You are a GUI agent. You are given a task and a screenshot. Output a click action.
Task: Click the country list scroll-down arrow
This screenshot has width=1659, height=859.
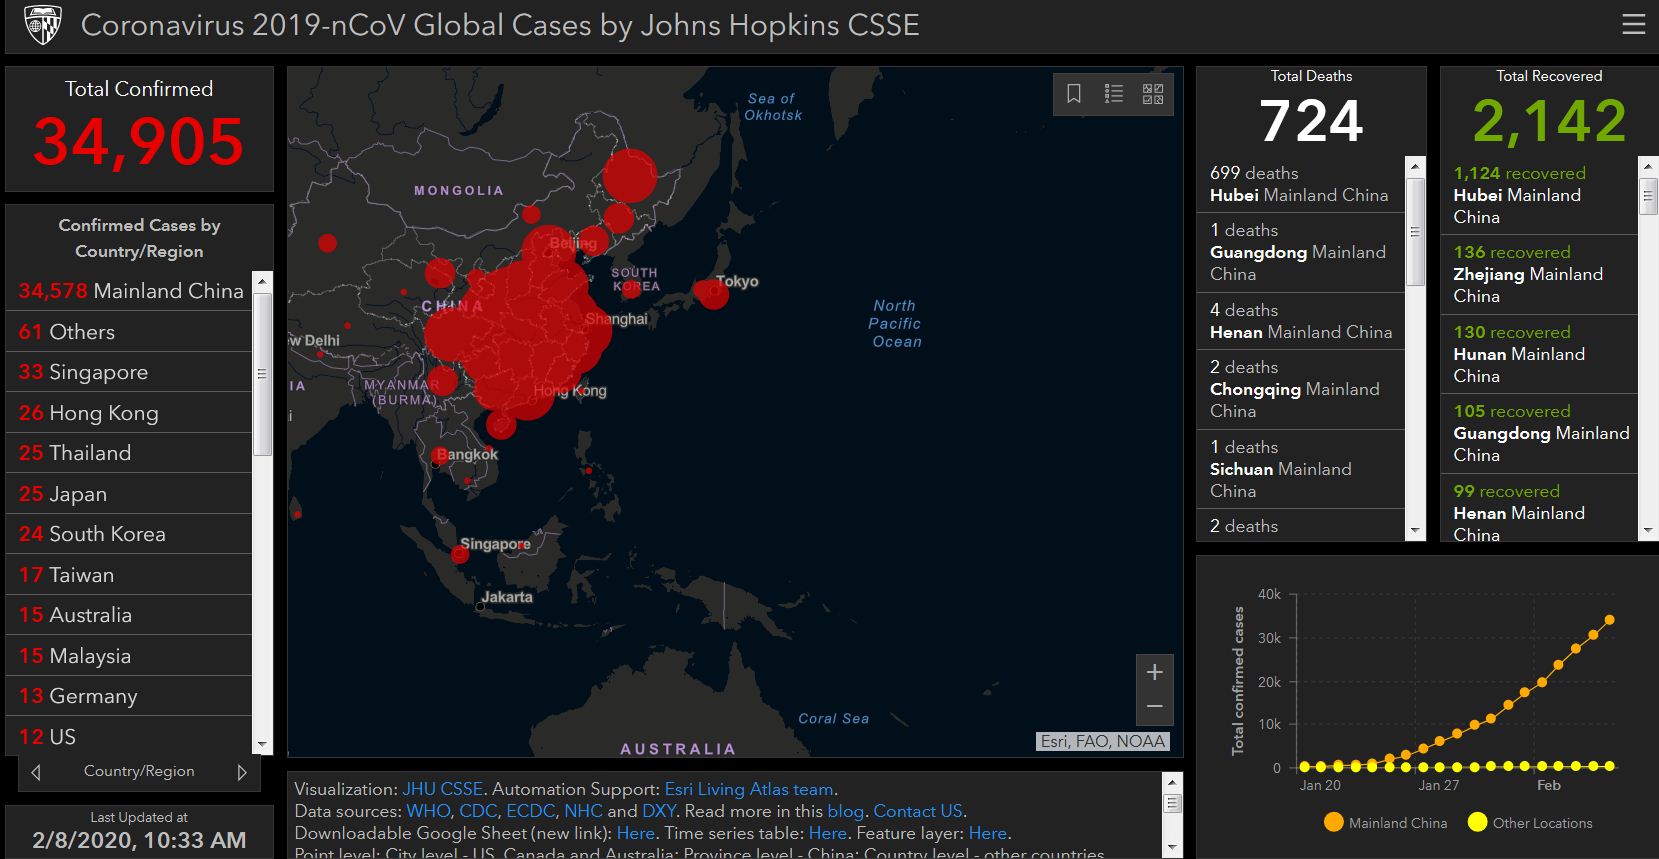click(x=262, y=745)
